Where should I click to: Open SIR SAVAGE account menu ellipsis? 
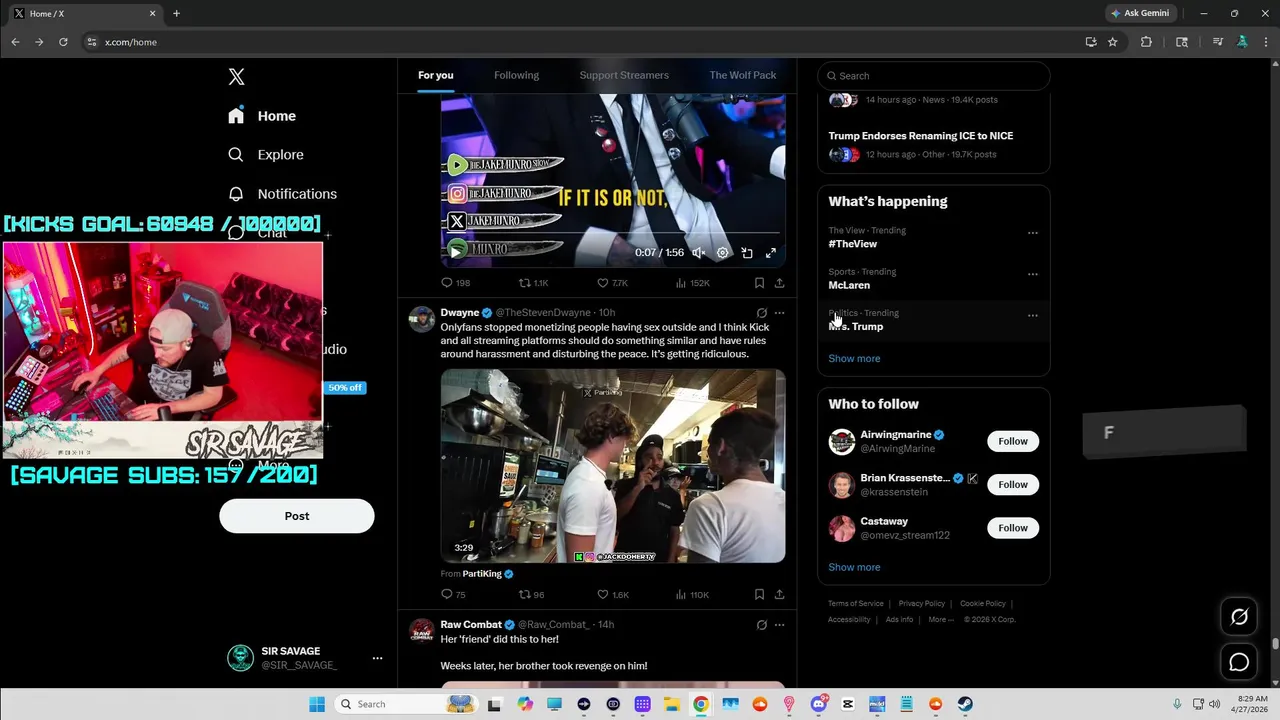377,658
